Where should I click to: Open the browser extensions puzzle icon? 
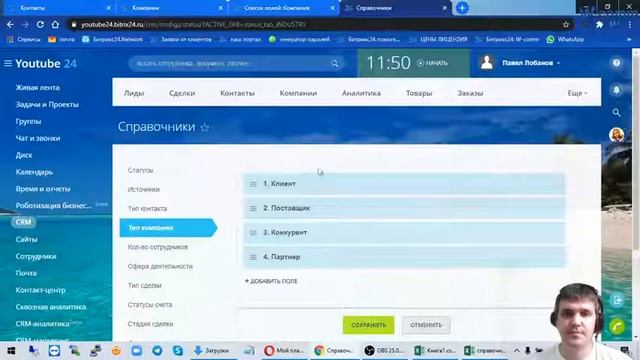coord(600,24)
